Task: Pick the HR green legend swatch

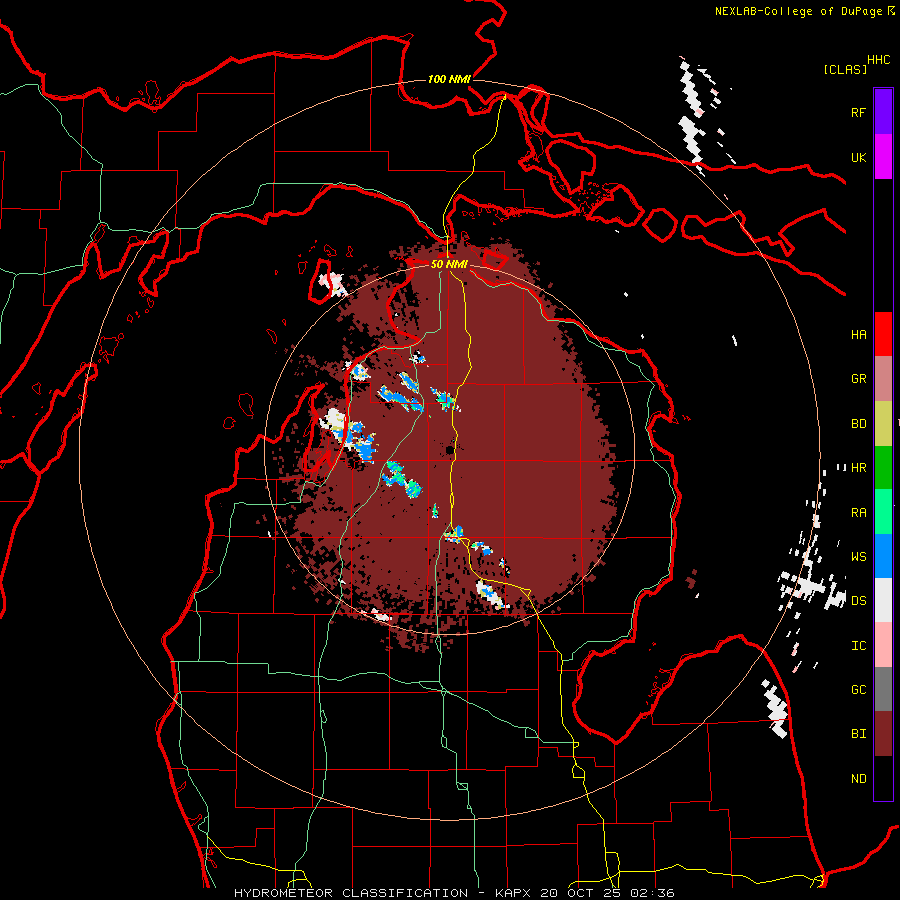Action: click(883, 468)
